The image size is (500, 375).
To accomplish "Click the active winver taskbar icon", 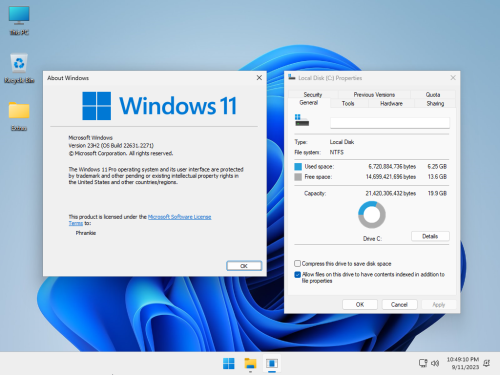I will point(272,363).
